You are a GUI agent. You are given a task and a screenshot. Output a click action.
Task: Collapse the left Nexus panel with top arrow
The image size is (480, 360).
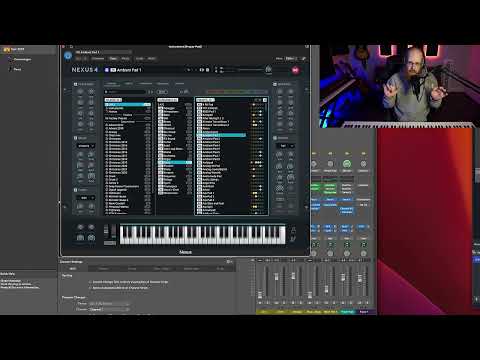[65, 89]
